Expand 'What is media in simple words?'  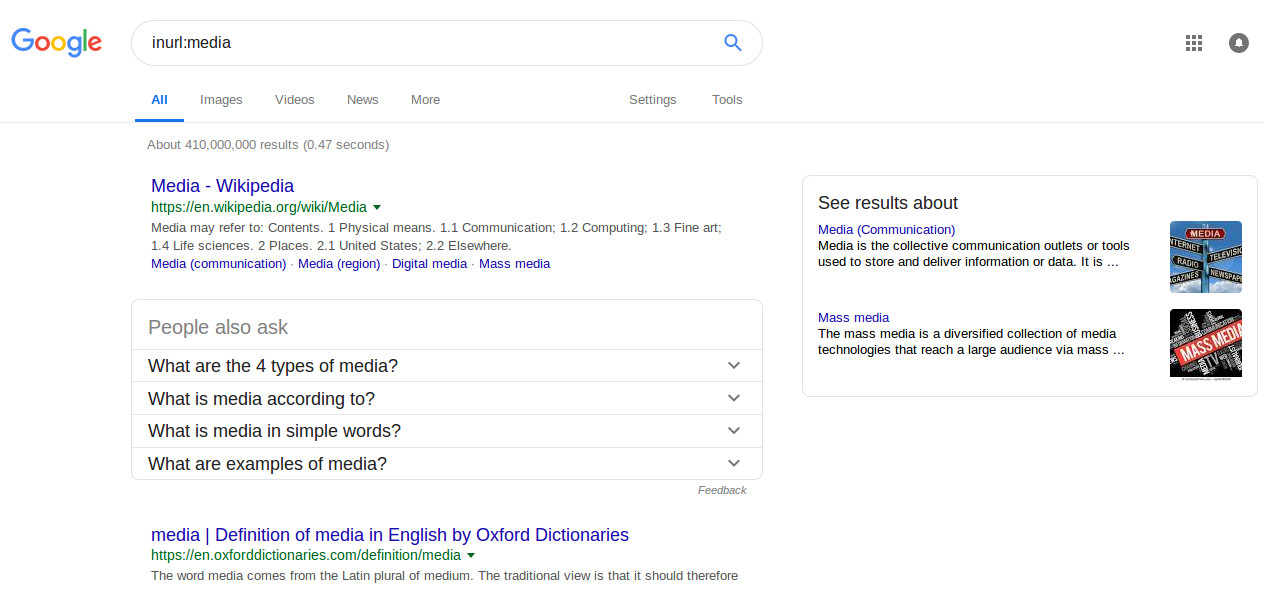tap(446, 431)
